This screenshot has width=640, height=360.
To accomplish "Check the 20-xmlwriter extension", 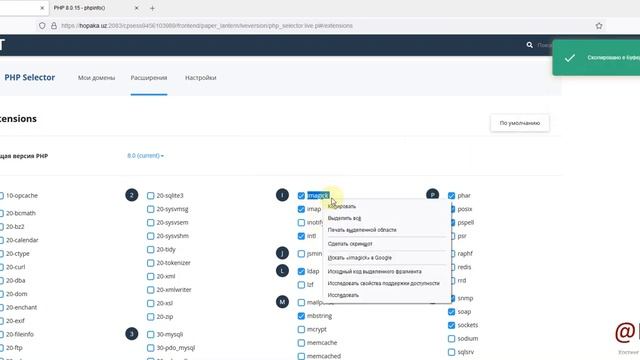I will click(151, 290).
